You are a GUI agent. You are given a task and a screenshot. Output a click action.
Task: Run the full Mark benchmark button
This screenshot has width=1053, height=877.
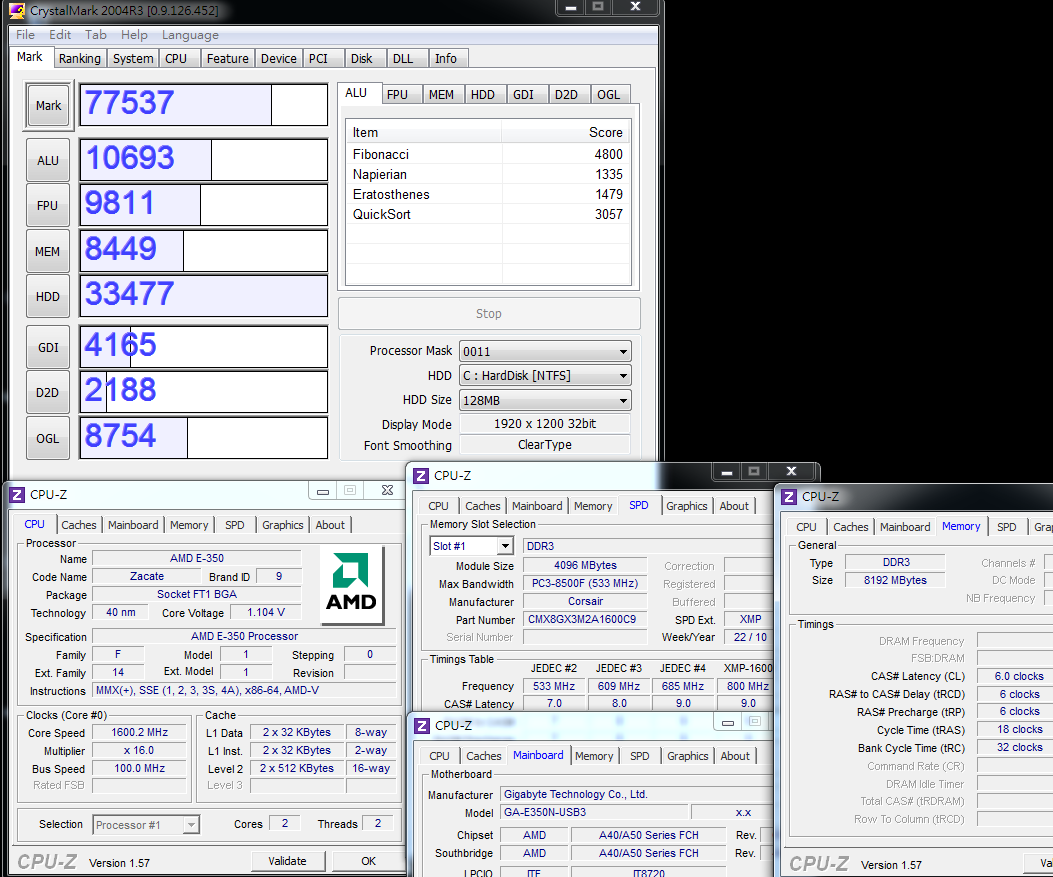pyautogui.click(x=48, y=105)
